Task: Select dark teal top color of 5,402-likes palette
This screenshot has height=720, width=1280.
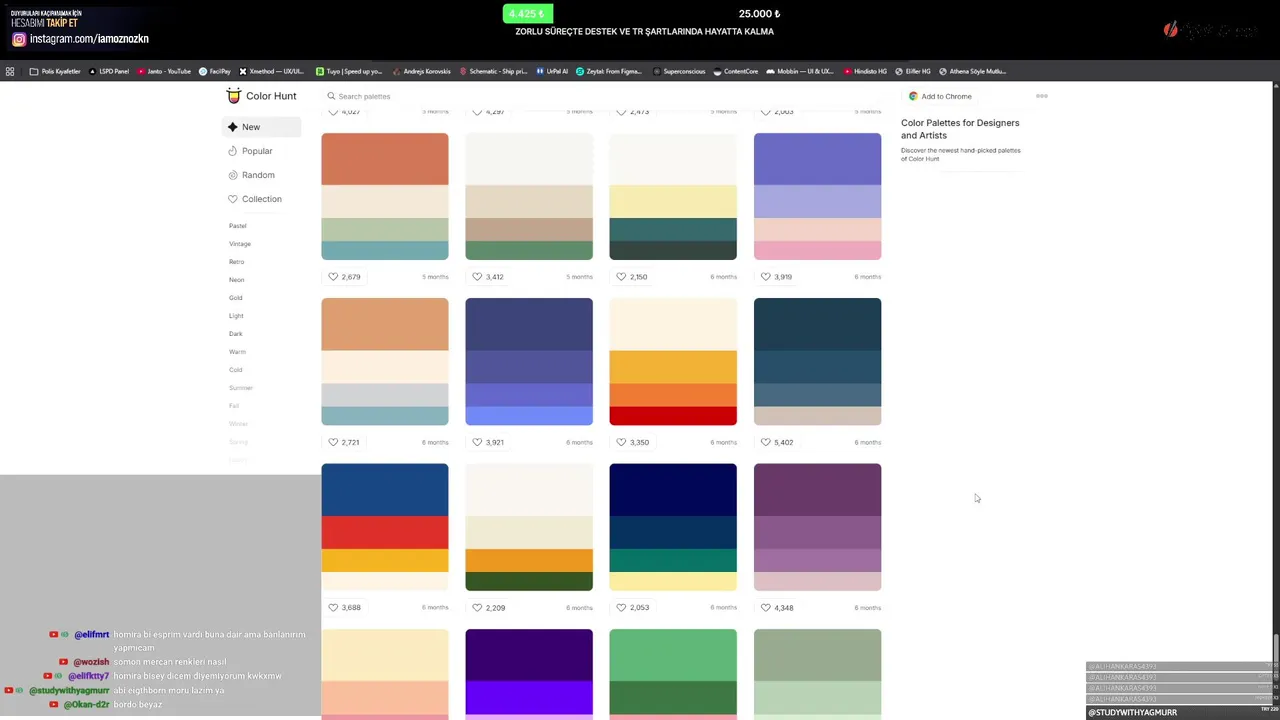Action: 817,324
